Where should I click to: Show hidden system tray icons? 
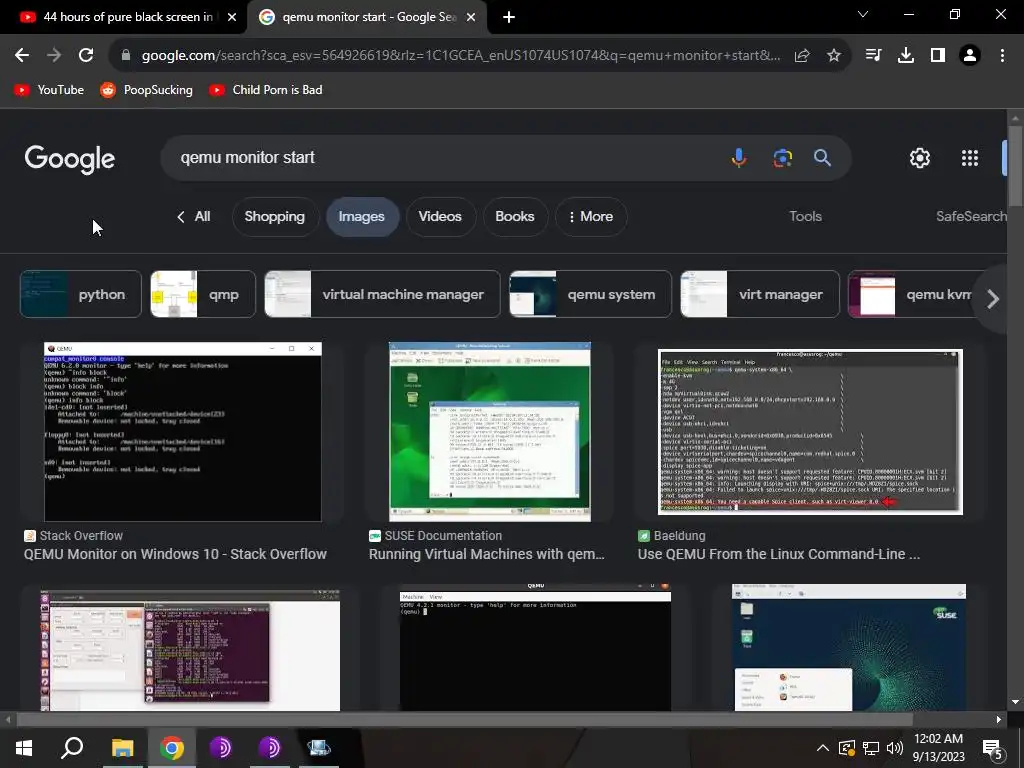click(823, 748)
